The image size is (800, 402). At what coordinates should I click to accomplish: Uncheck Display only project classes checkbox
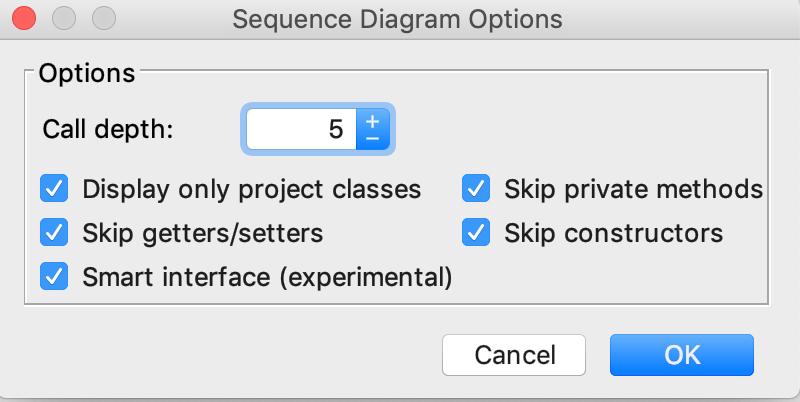54,188
